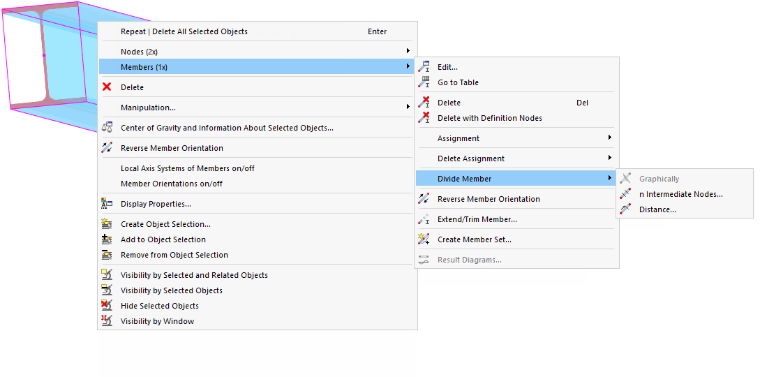
Task: Click the Visibility by Window icon
Action: (107, 321)
